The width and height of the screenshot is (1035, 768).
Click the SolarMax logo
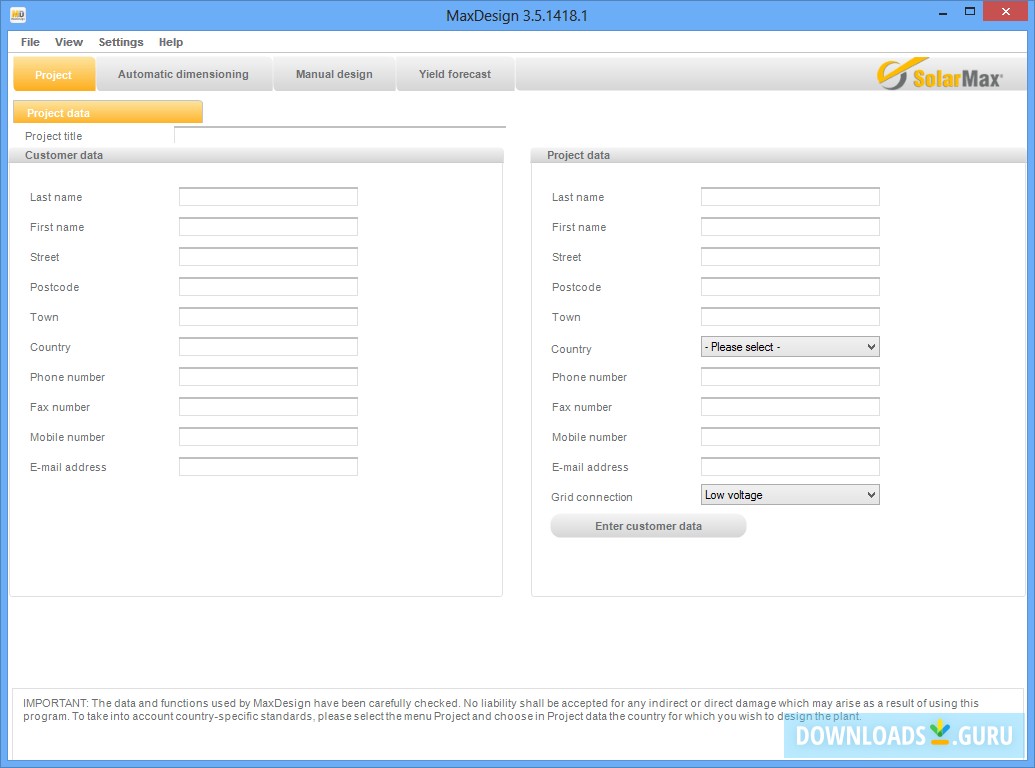[x=939, y=74]
